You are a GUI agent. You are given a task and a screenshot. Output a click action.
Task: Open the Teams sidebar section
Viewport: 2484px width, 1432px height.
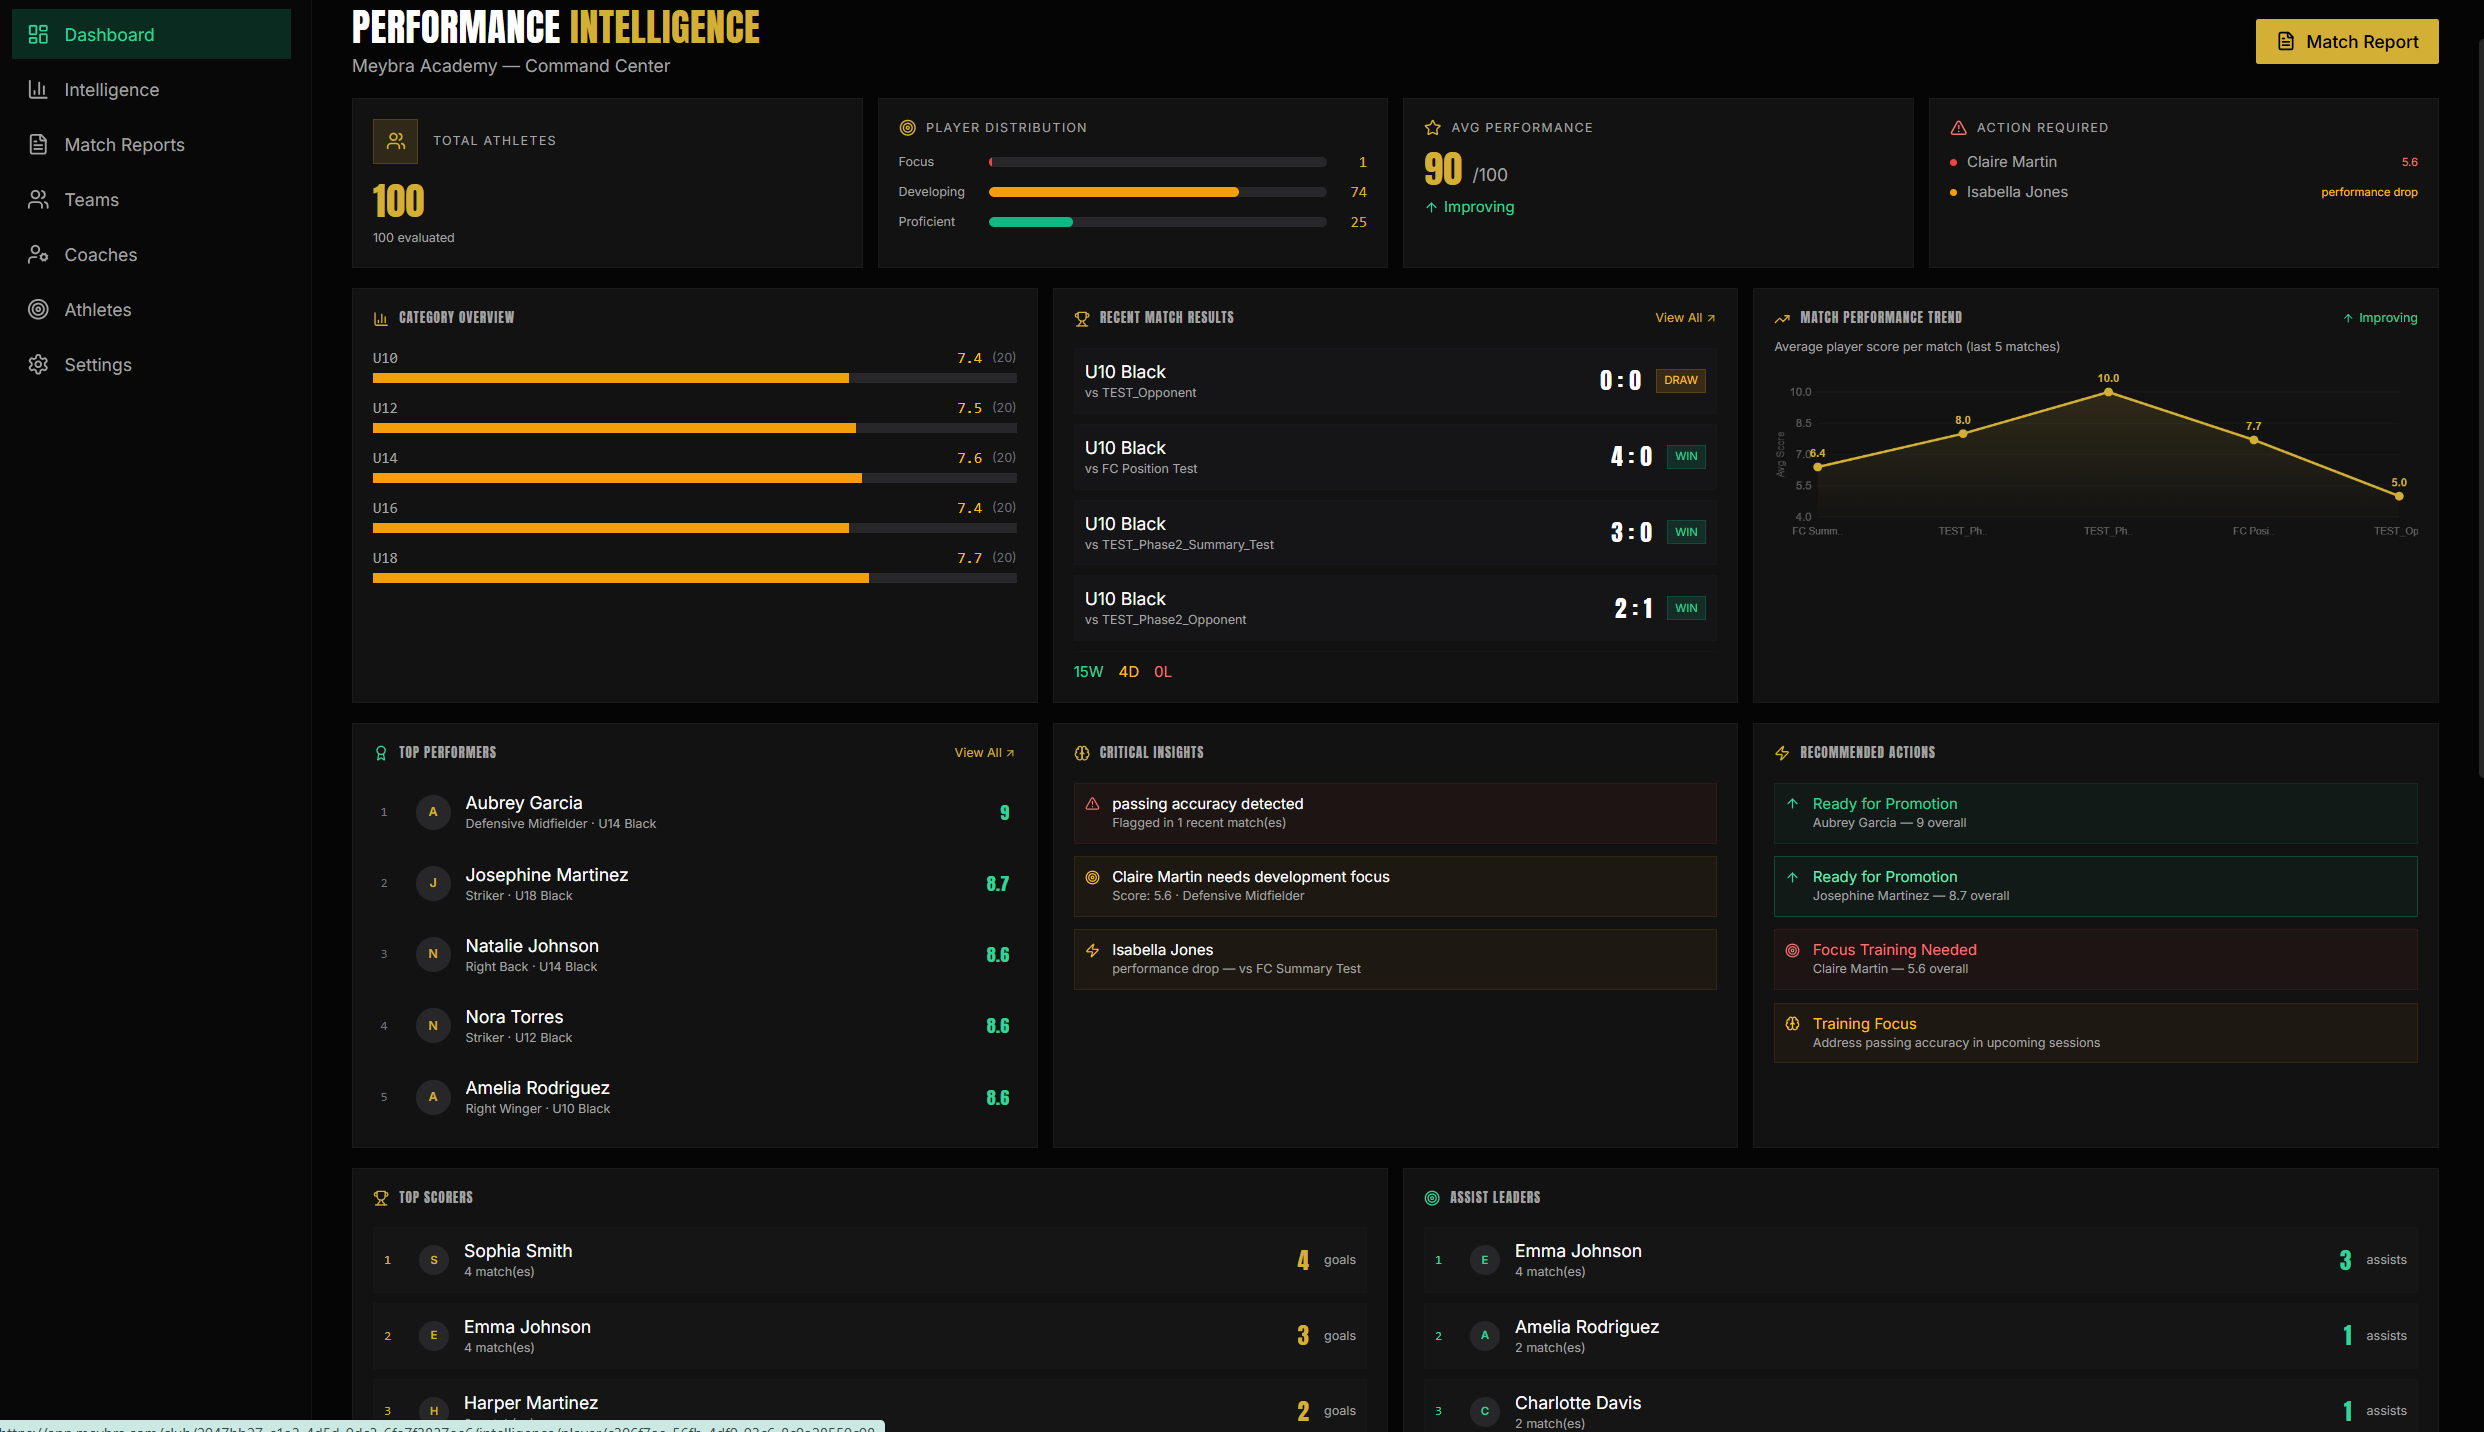pos(151,200)
